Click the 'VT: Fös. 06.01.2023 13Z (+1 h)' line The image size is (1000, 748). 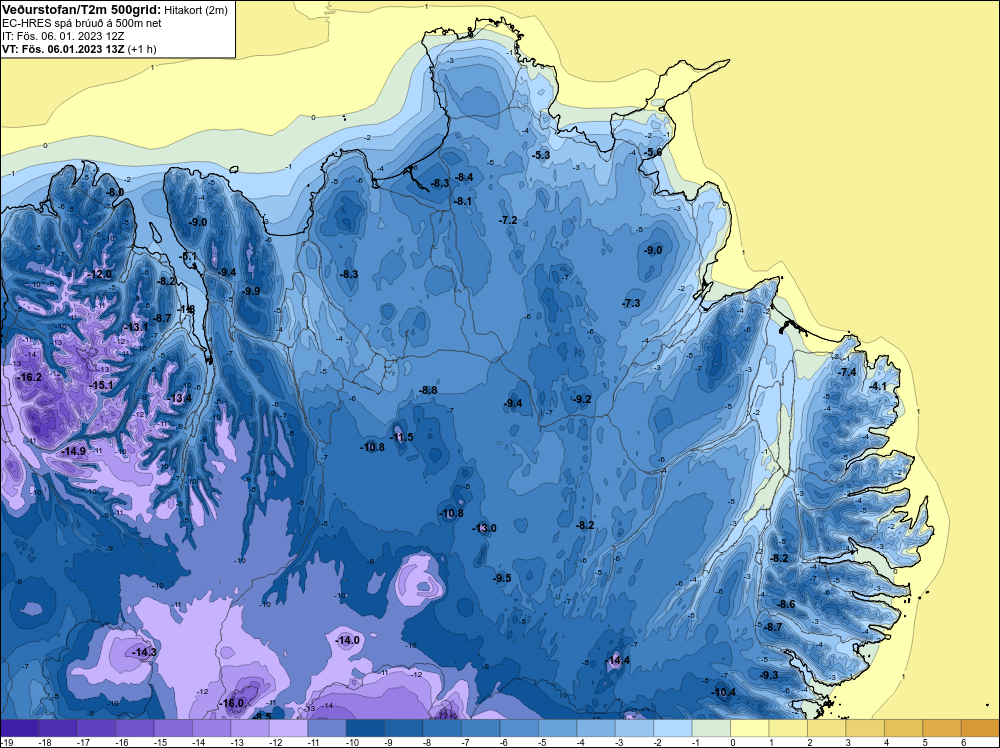coord(79,48)
